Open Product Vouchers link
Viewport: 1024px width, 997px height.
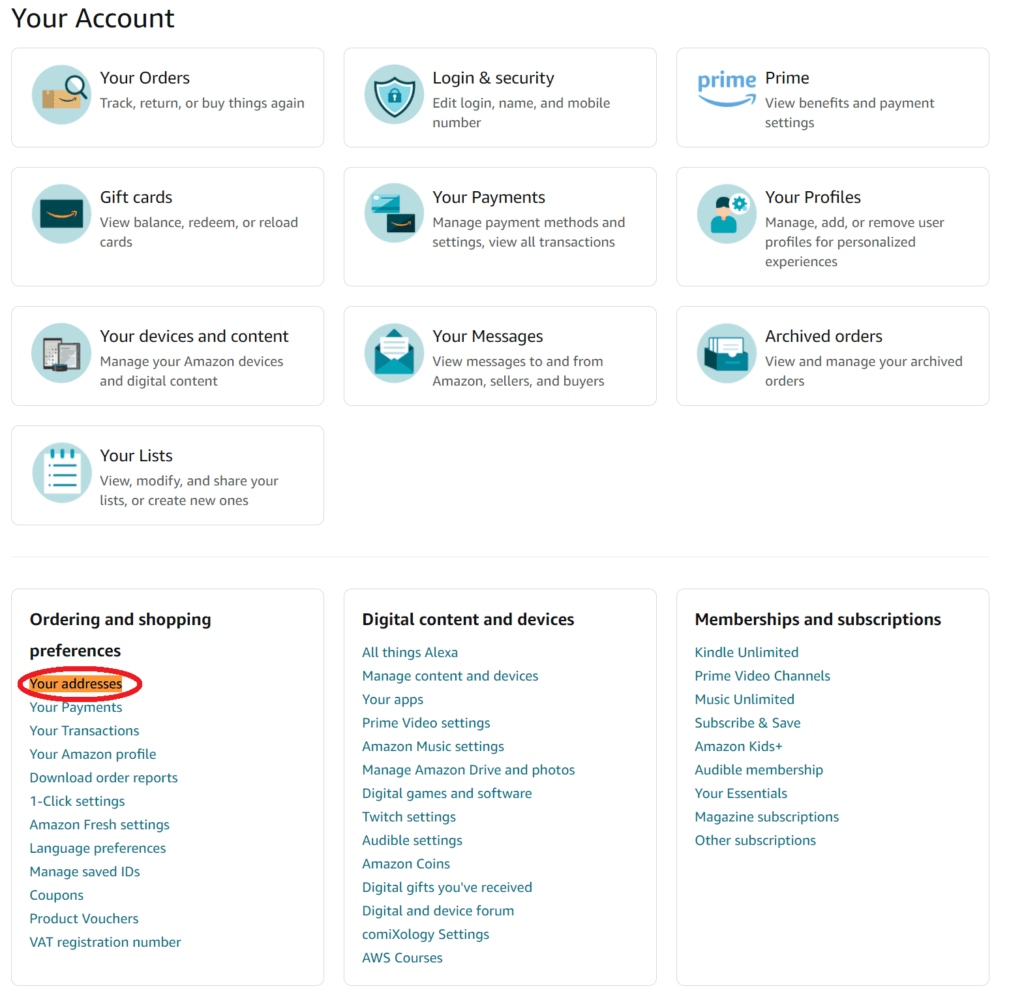click(84, 919)
